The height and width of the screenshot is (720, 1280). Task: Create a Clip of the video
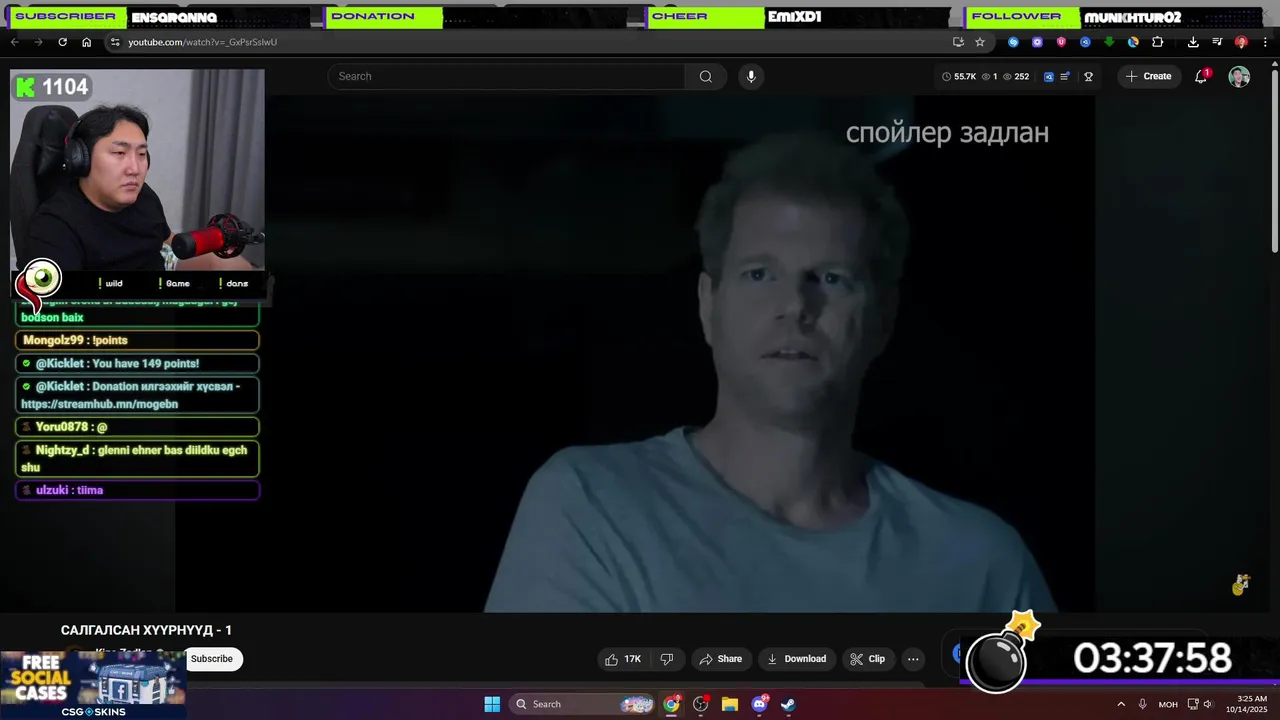868,659
